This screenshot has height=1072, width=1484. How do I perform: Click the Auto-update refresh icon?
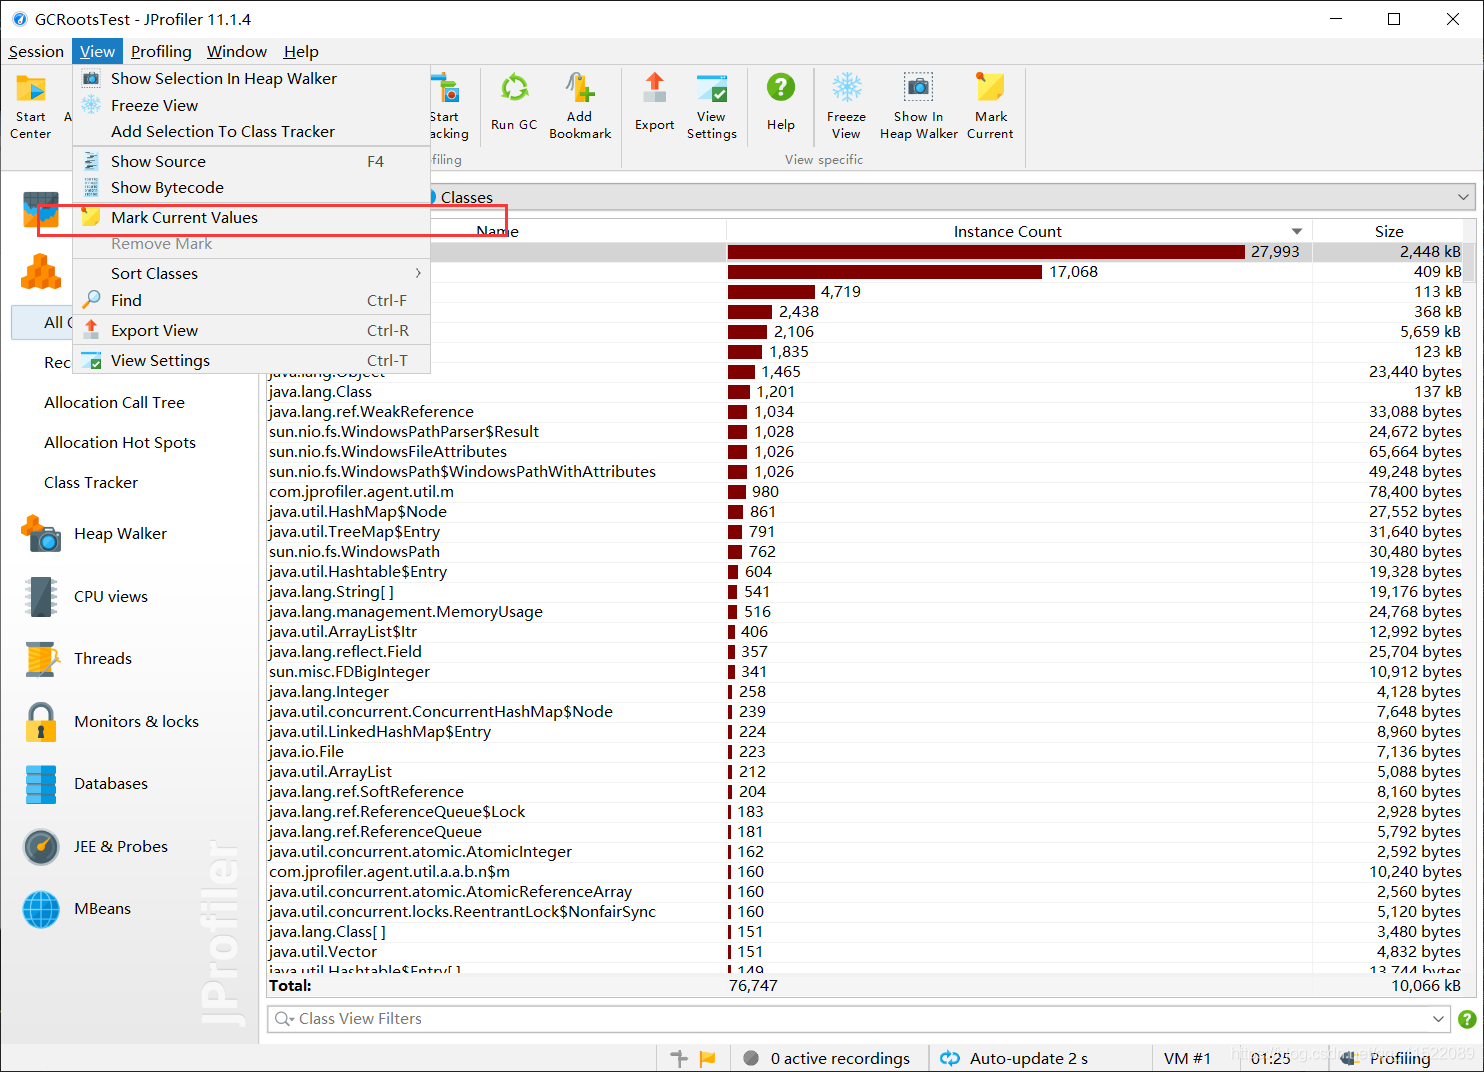[950, 1059]
